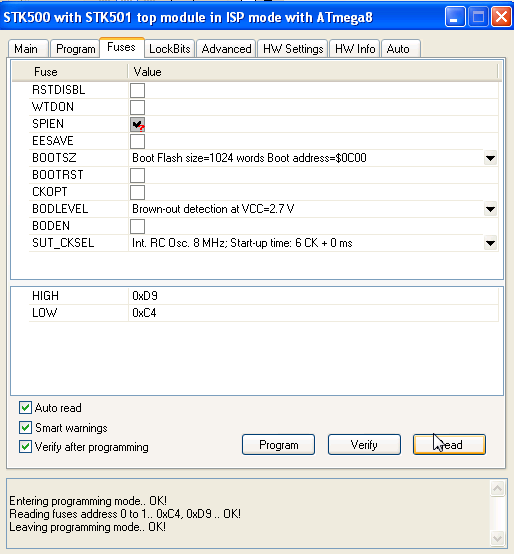
Task: Click the HIGH byte label
Action: (x=46, y=296)
